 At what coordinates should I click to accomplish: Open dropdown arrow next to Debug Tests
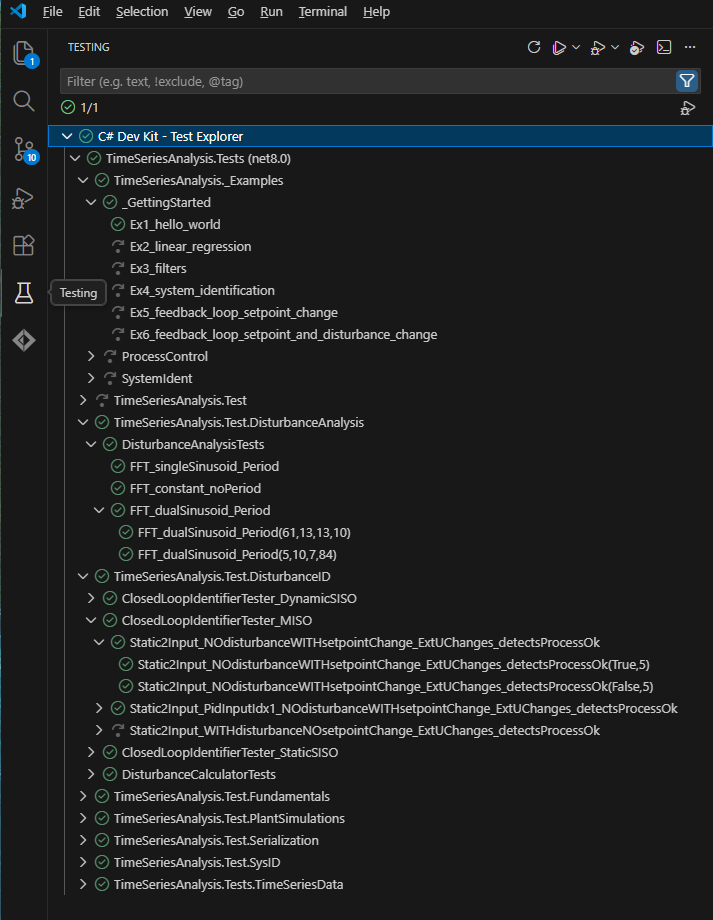point(615,48)
